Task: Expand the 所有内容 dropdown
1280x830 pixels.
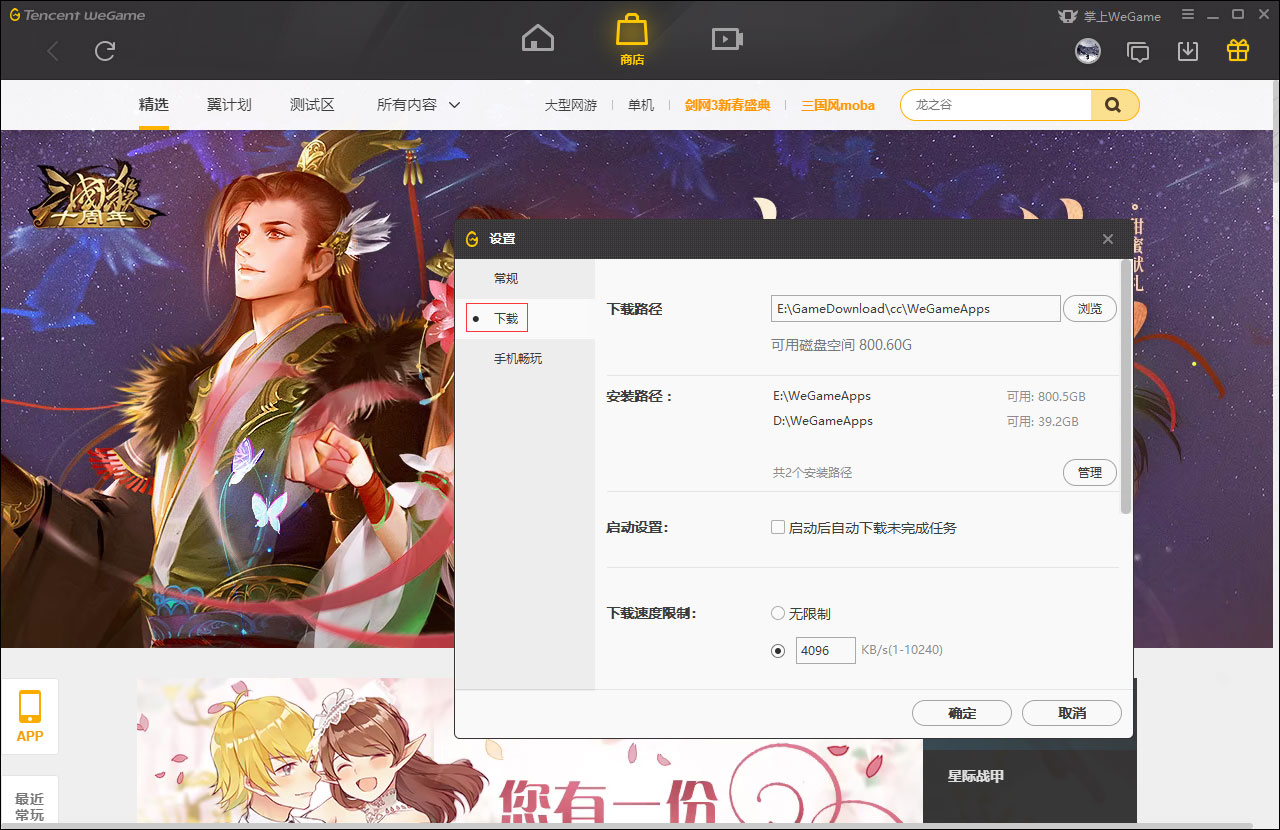Action: [x=417, y=104]
